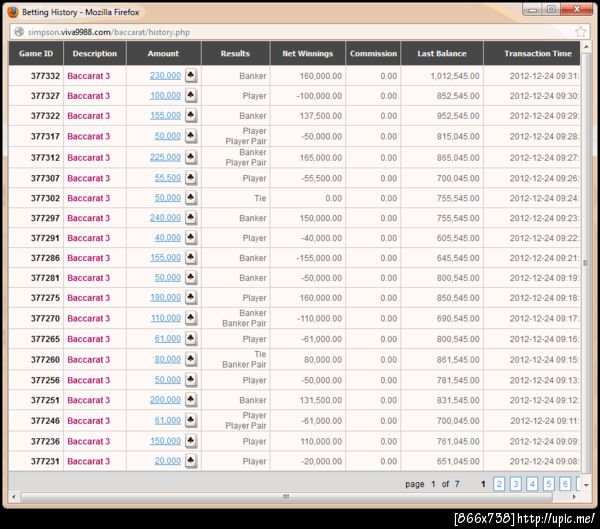Click the site identity globe icon
This screenshot has width=600, height=529.
click(x=19, y=32)
